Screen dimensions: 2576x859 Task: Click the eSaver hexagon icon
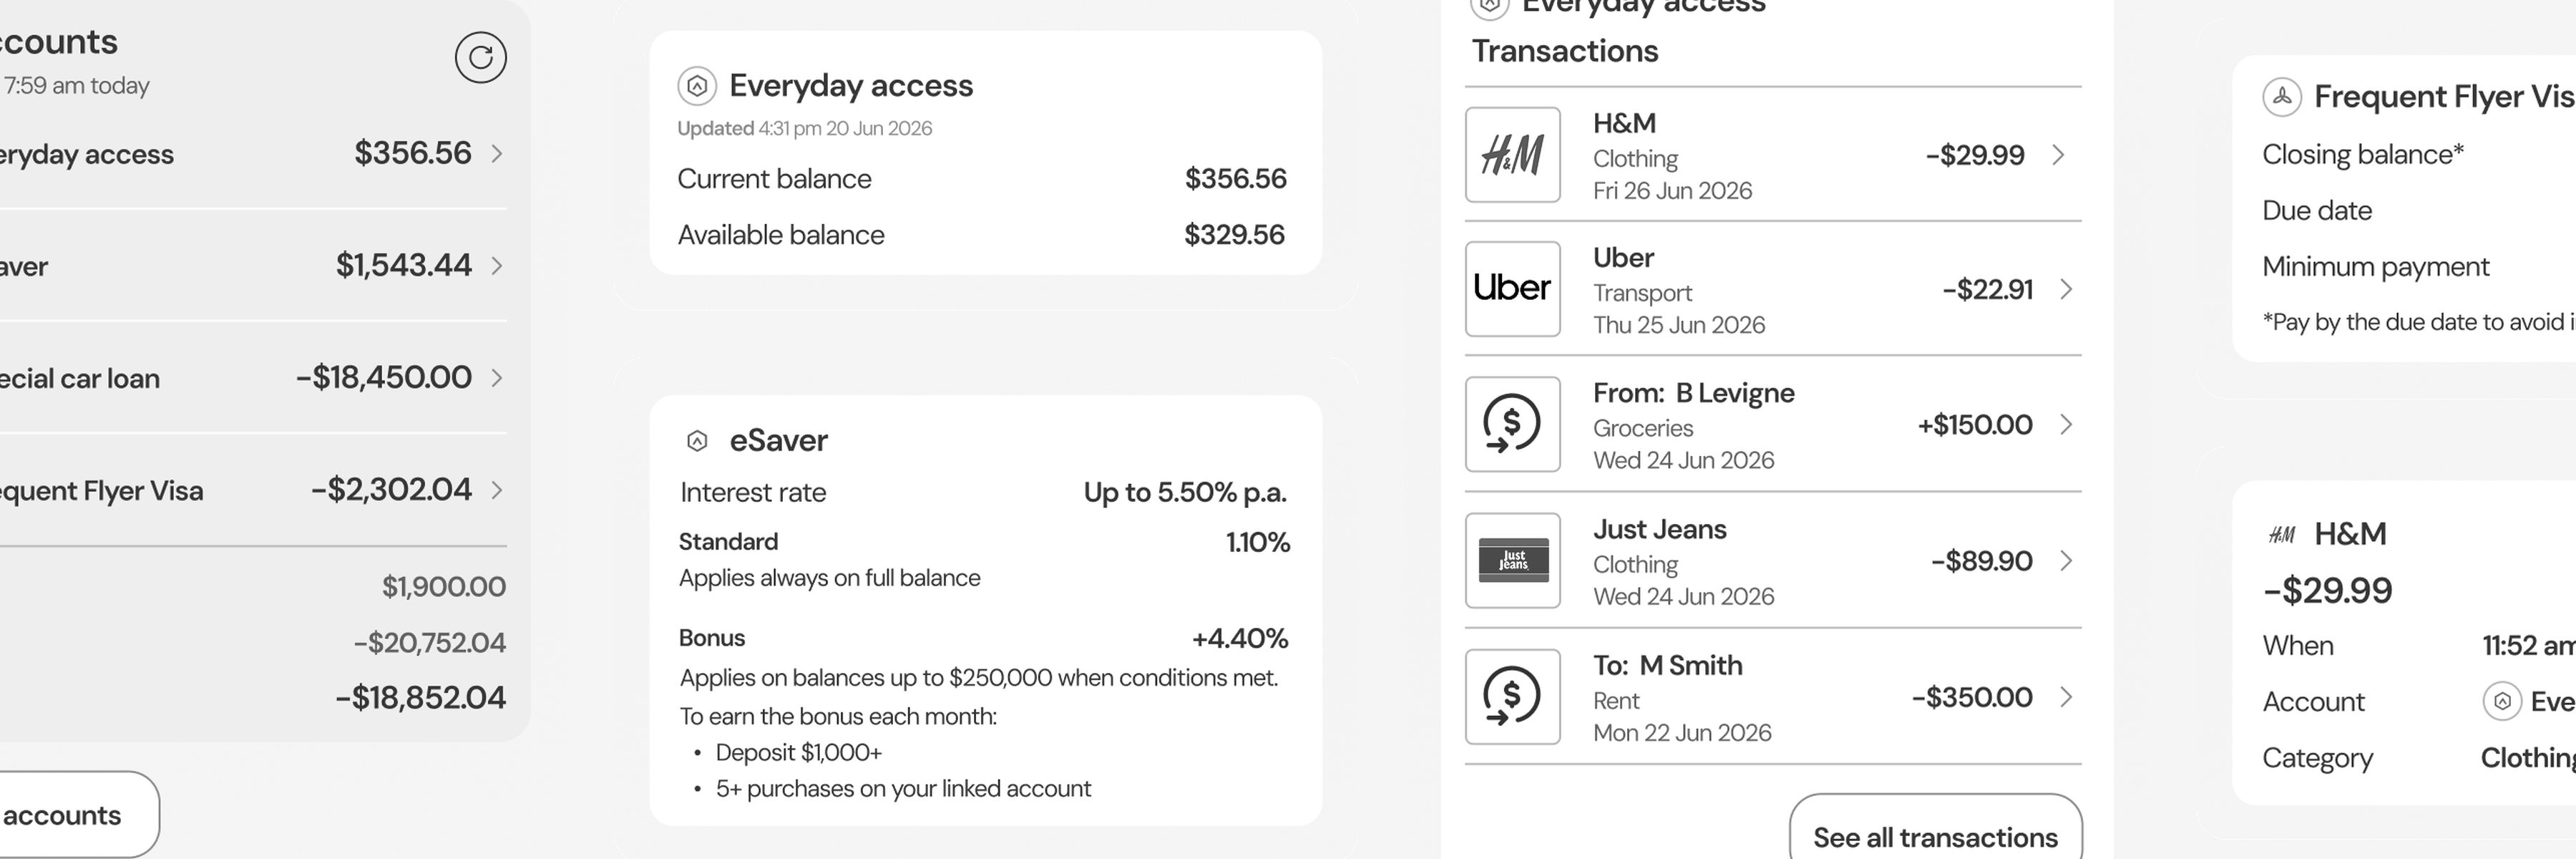point(697,441)
